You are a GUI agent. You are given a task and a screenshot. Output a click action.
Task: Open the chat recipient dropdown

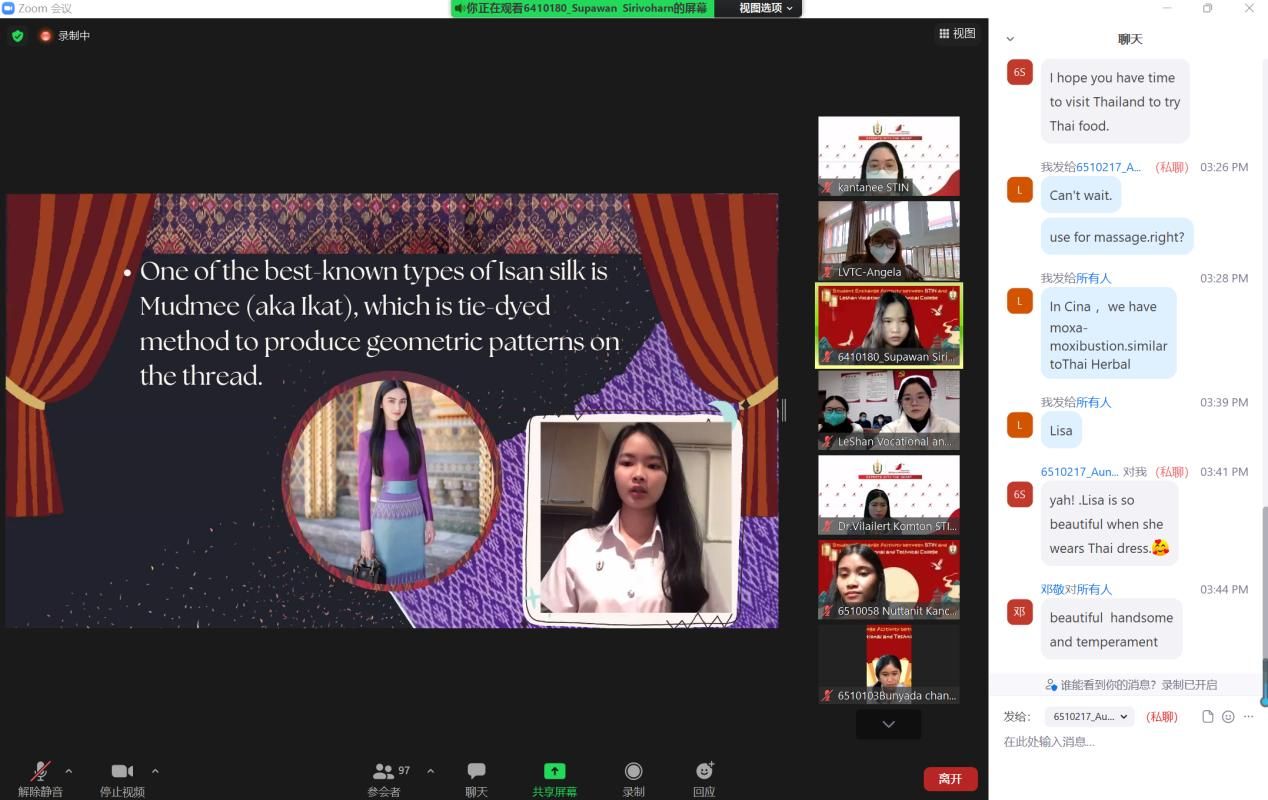click(1090, 717)
